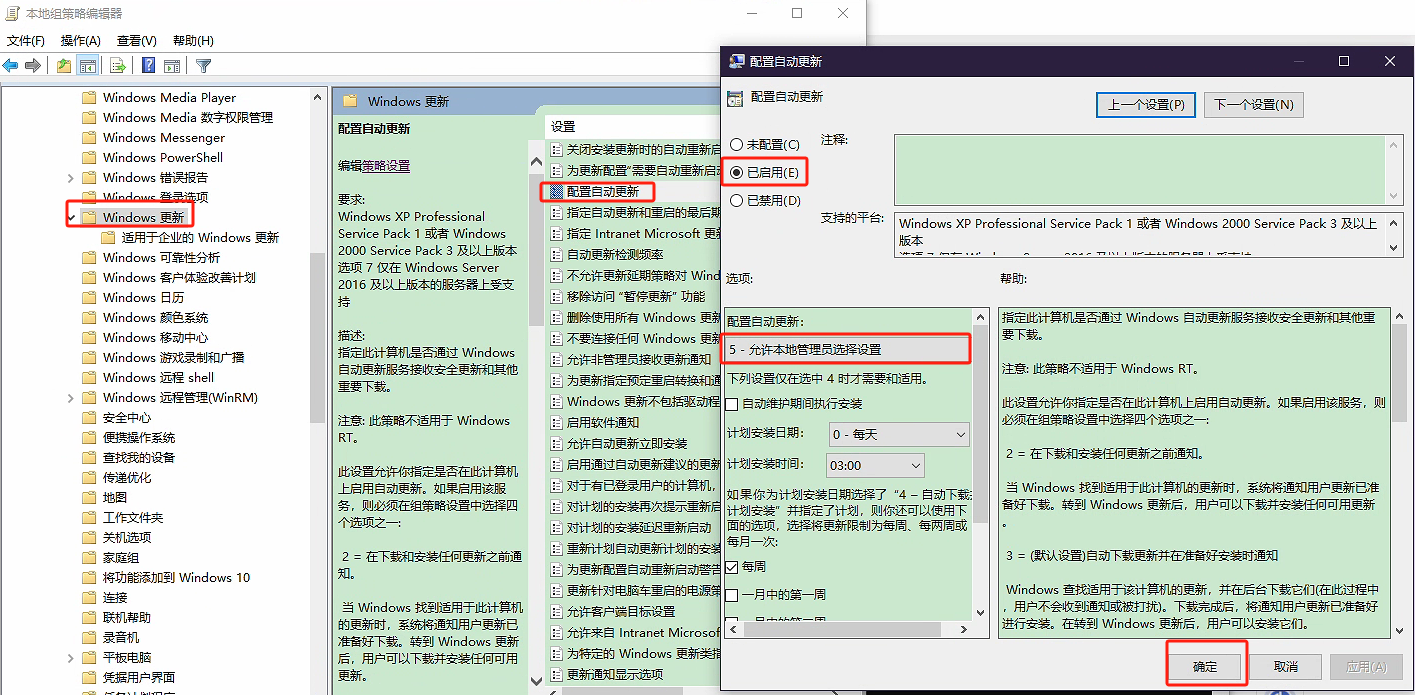This screenshot has width=1415, height=695.
Task: Click the blue Back arrow in toolbar
Action: coord(10,66)
